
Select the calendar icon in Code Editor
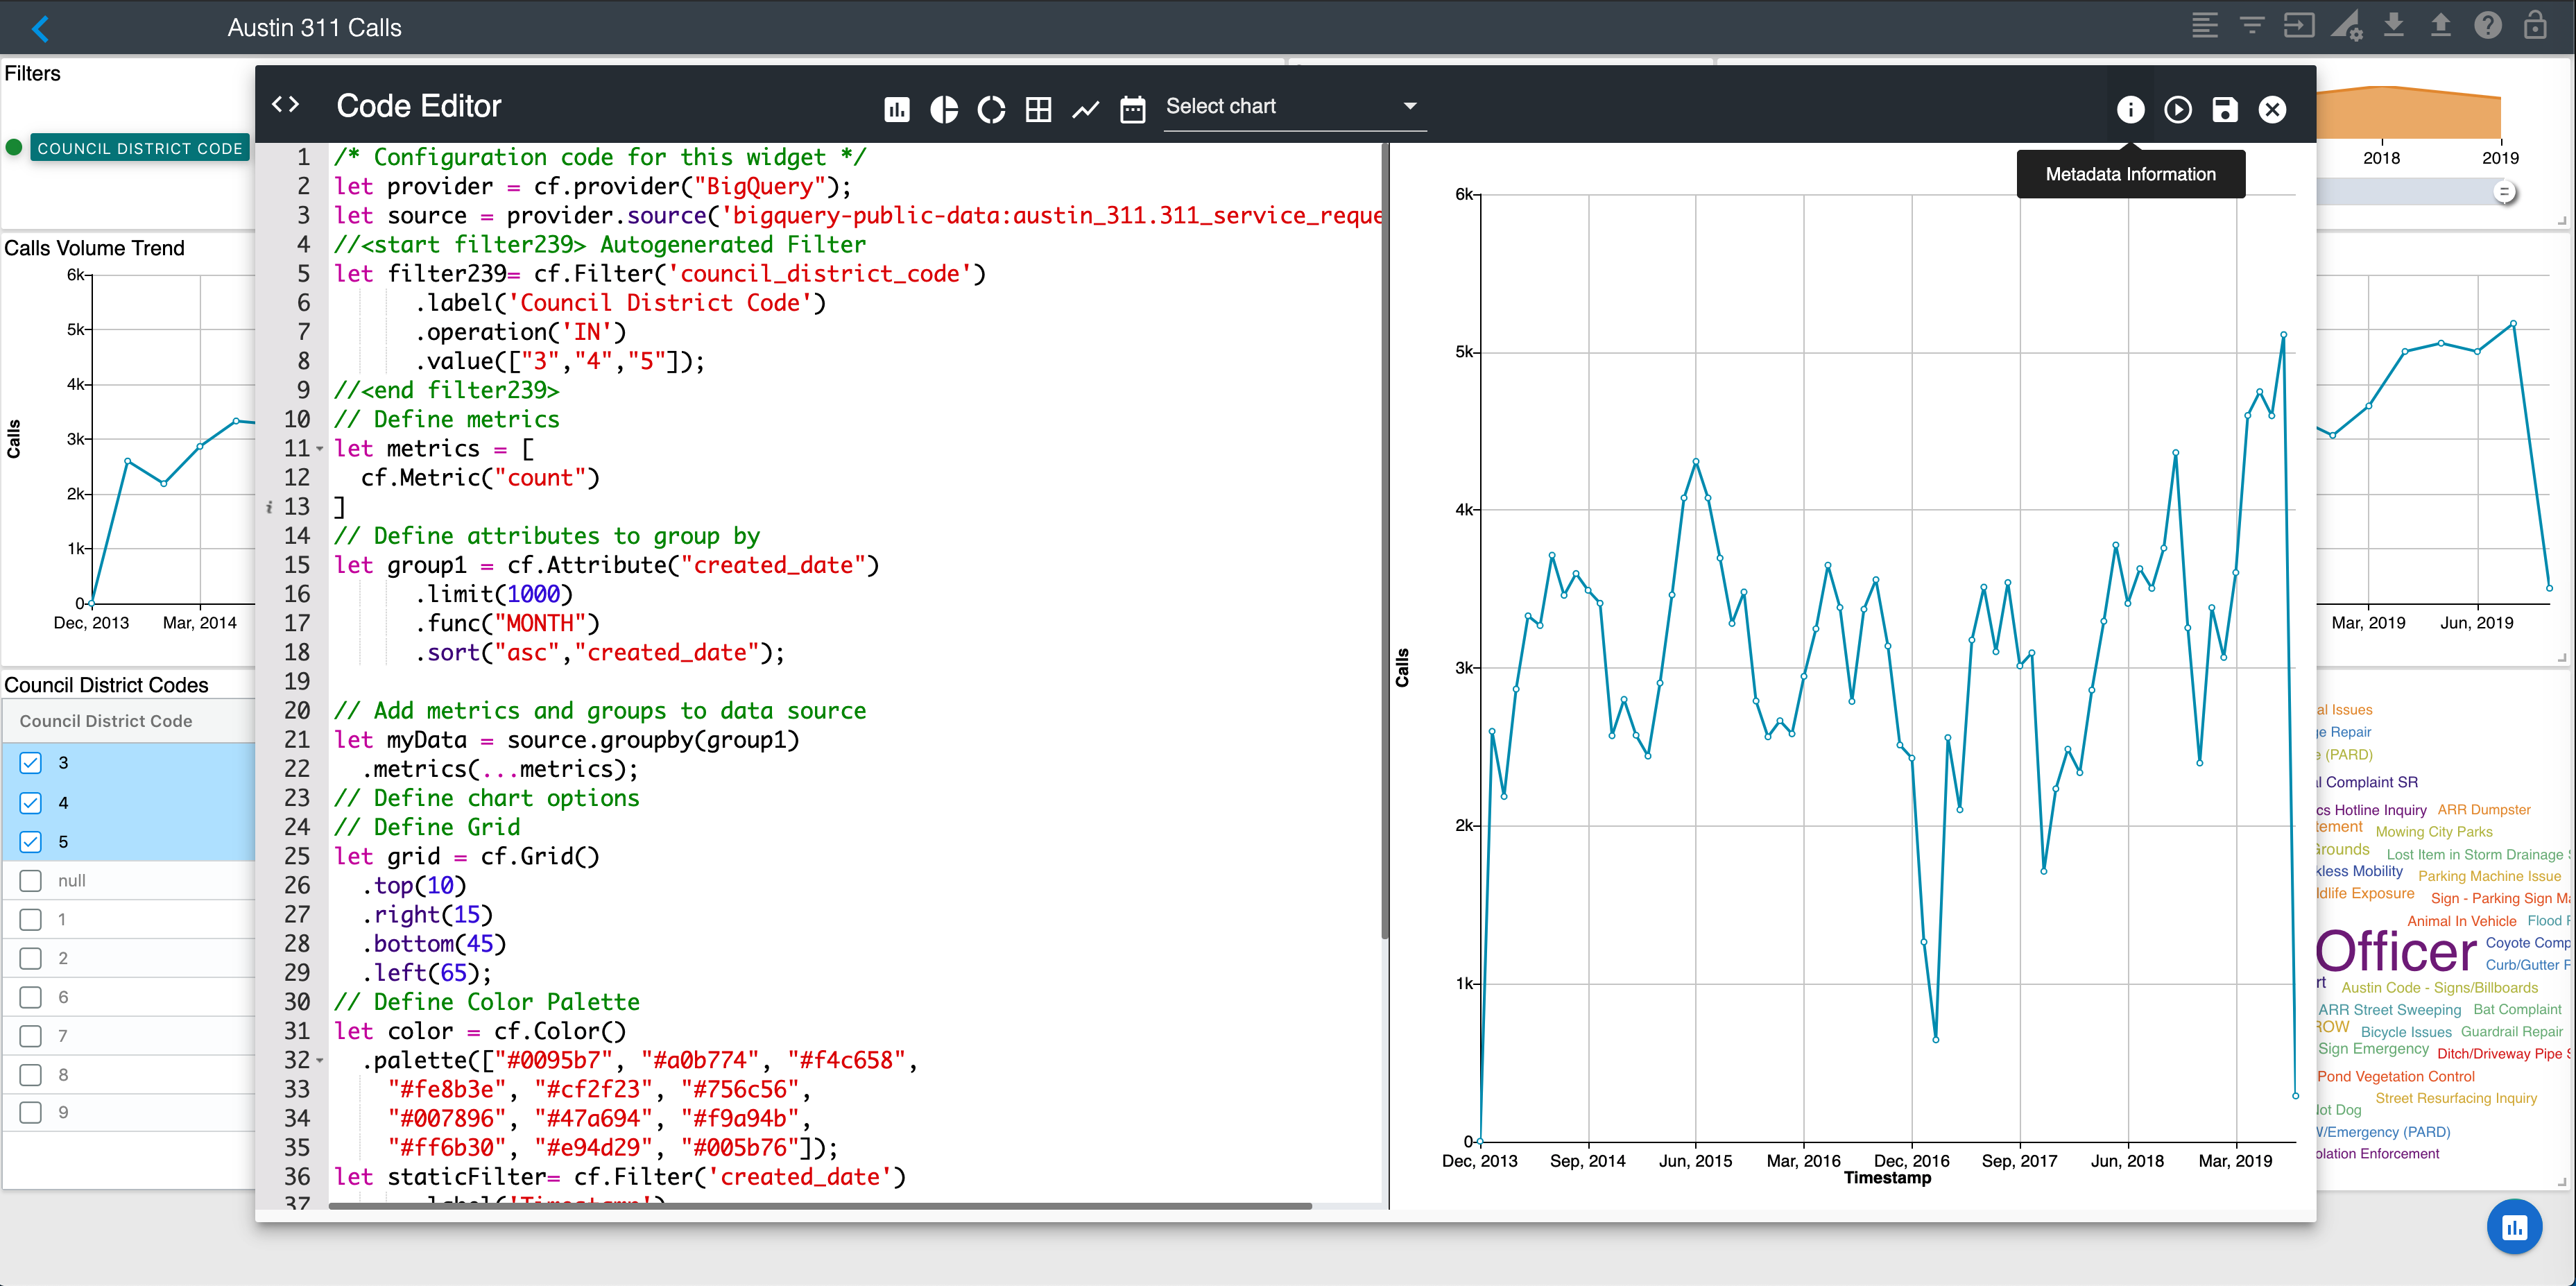tap(1132, 109)
